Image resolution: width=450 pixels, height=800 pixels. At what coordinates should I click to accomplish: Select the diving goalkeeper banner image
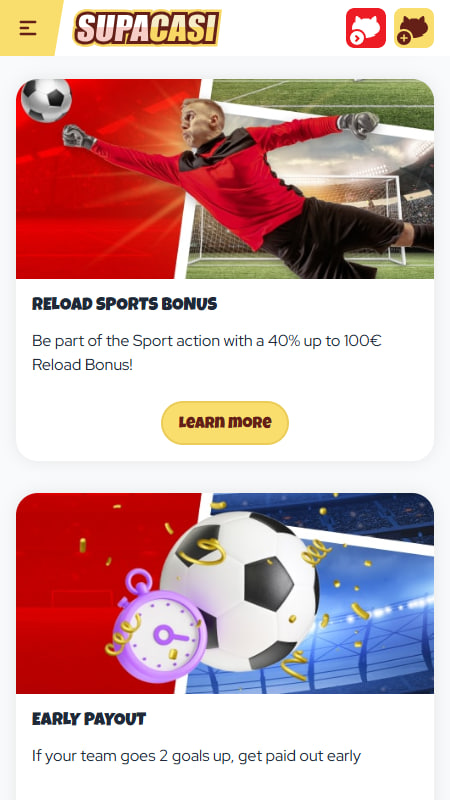click(x=225, y=179)
